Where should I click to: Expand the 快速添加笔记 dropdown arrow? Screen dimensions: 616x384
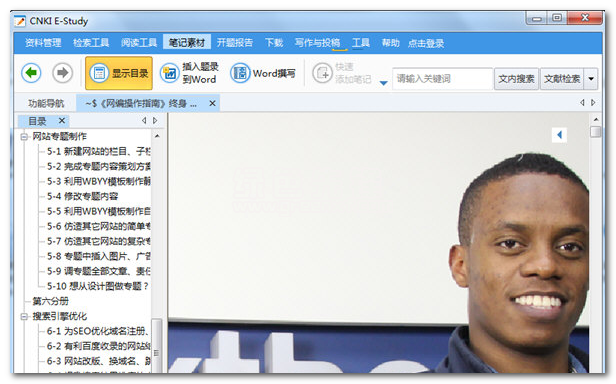coord(383,83)
